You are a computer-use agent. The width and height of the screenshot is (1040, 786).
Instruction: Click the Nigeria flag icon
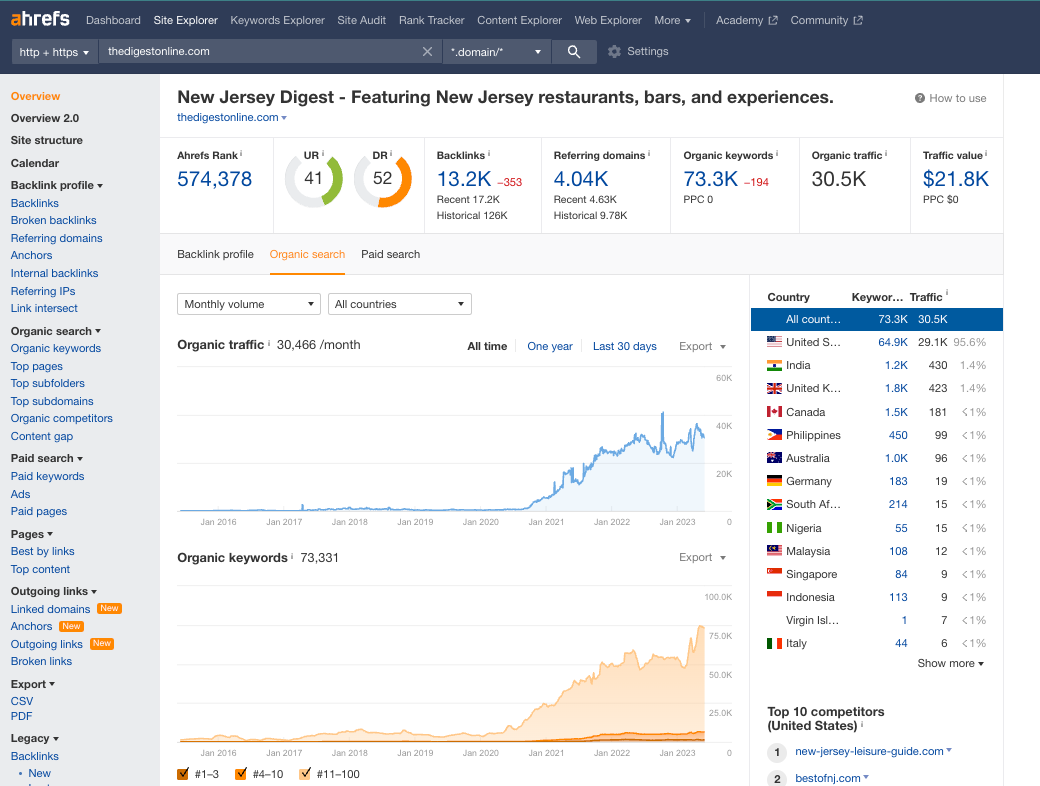[x=774, y=528]
